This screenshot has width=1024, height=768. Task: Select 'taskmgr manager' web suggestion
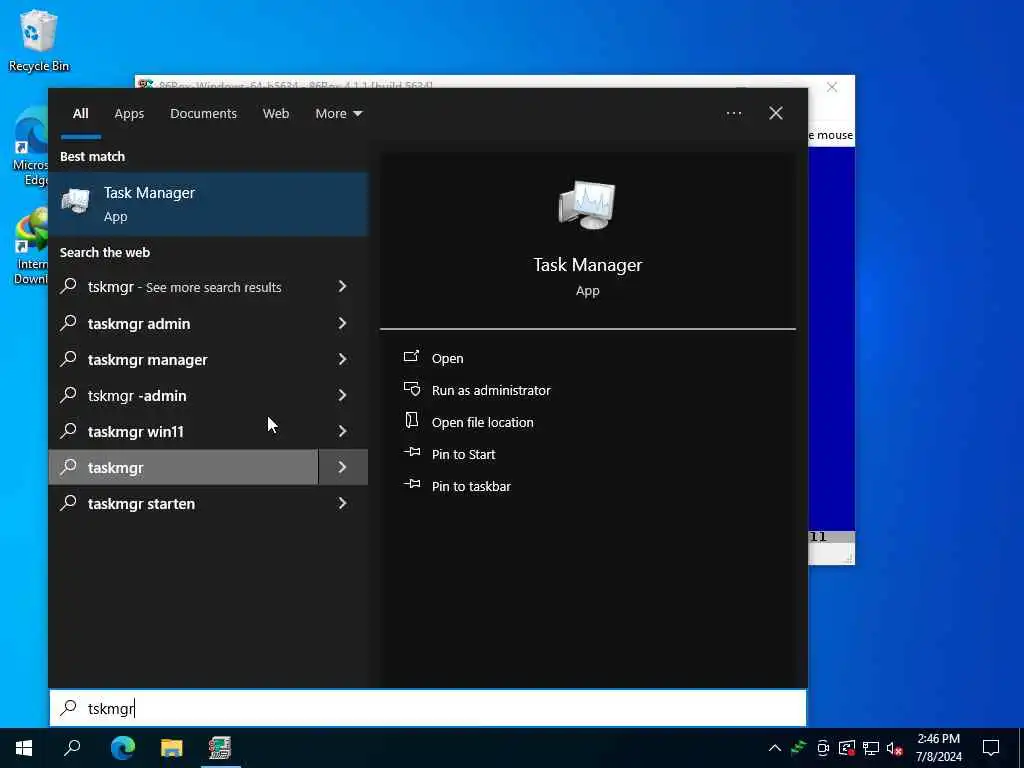click(x=184, y=359)
